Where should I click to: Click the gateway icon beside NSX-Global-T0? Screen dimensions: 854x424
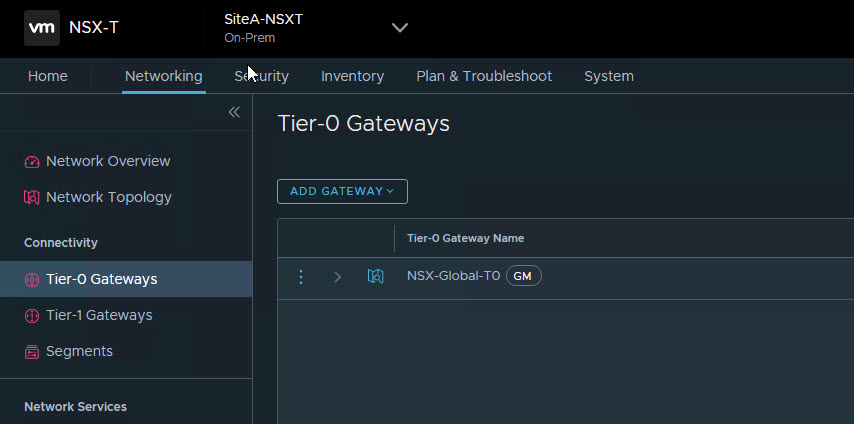point(375,277)
